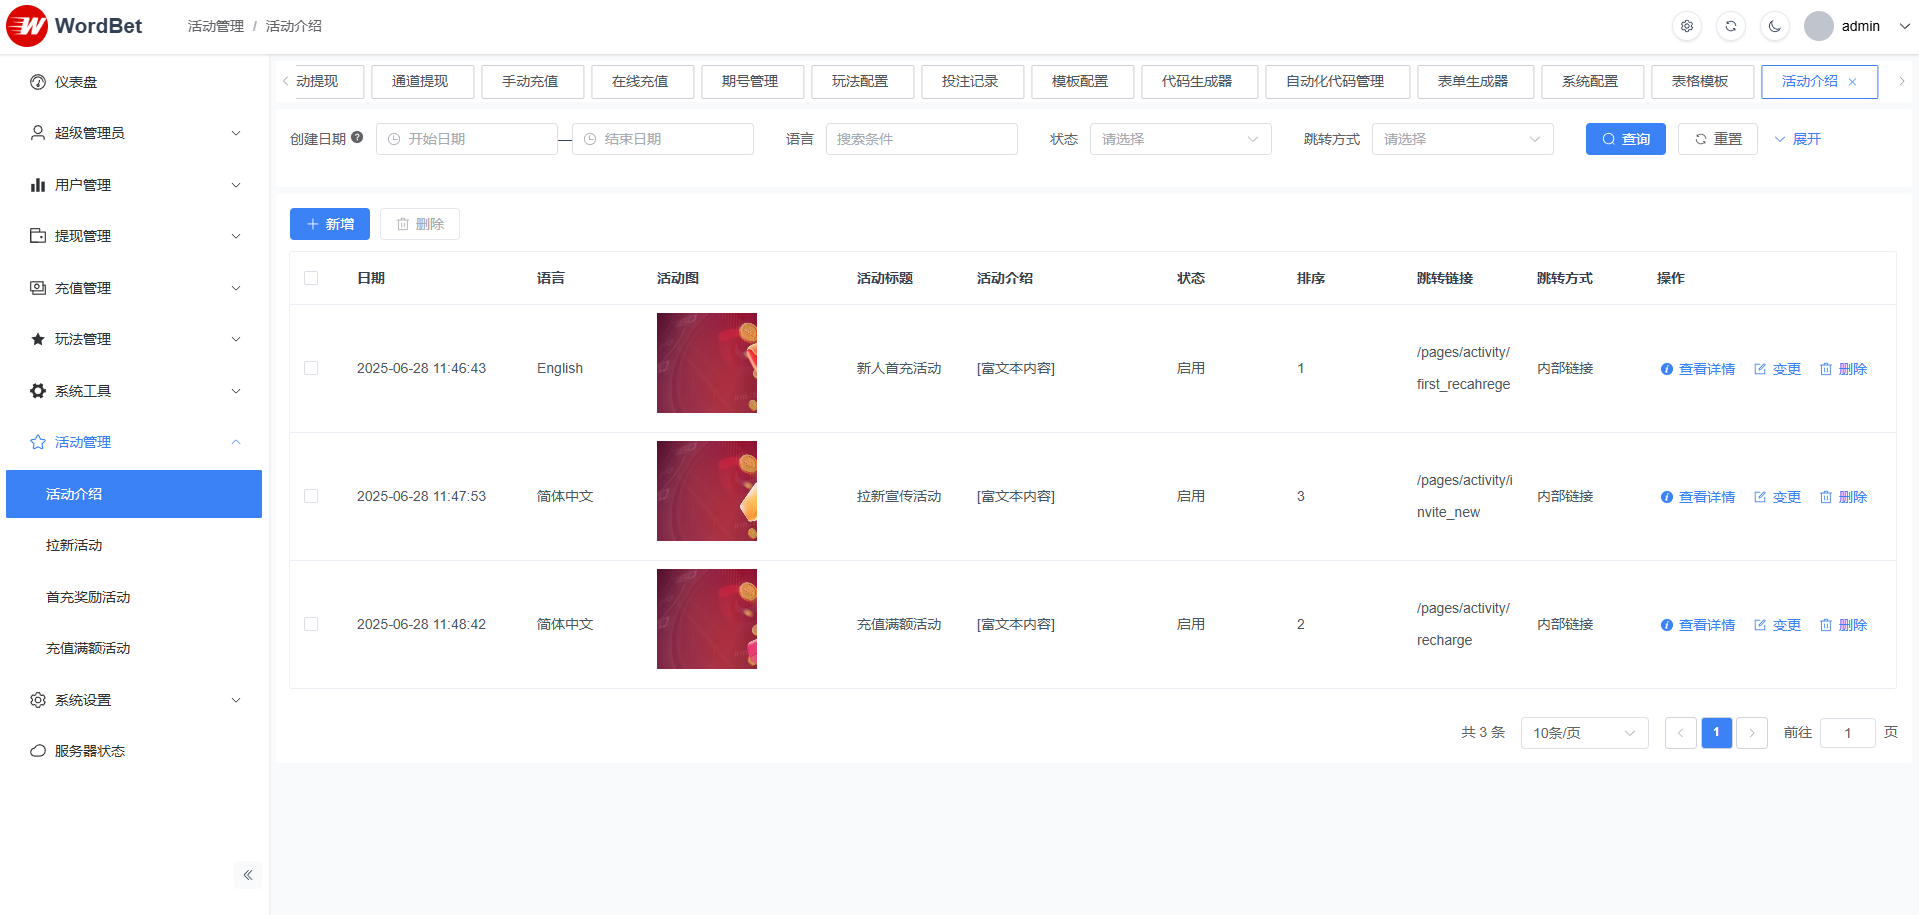
Task: Collapse the sidebar with double-arrow icon
Action: tap(247, 875)
